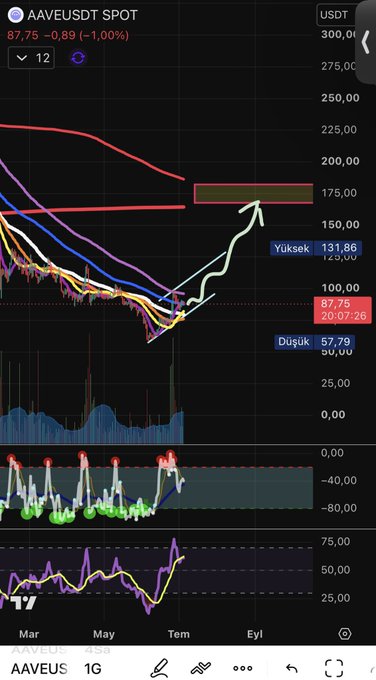Open the indicators menu icon
Image resolution: width=376 pixels, height=680 pixels.
click(200, 668)
